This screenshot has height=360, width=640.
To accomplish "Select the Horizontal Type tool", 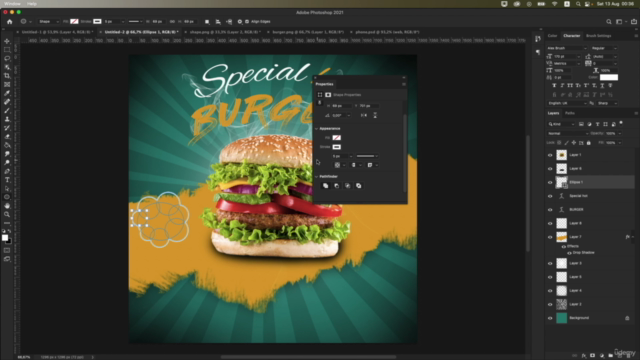I will 7,180.
